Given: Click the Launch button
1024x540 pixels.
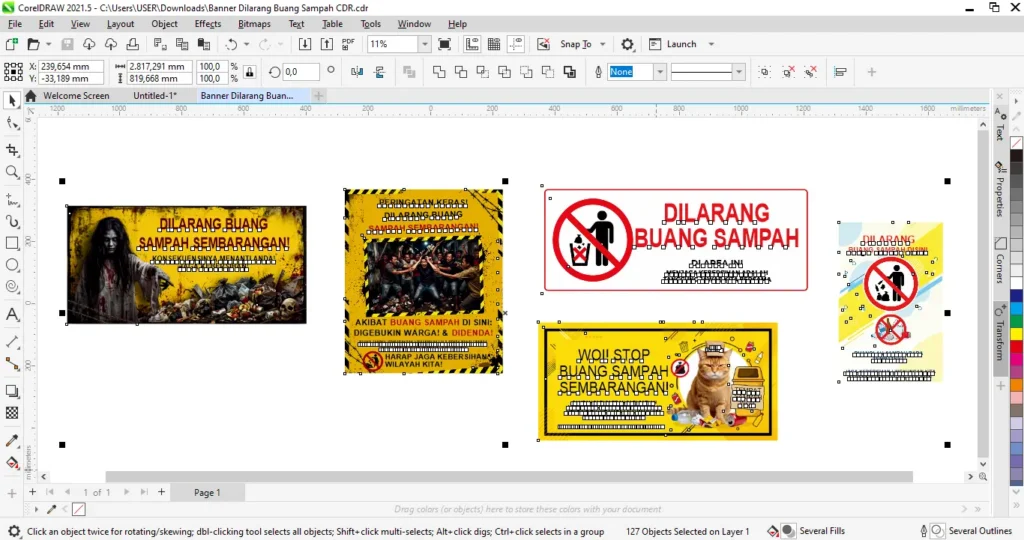Looking at the screenshot, I should [673, 44].
